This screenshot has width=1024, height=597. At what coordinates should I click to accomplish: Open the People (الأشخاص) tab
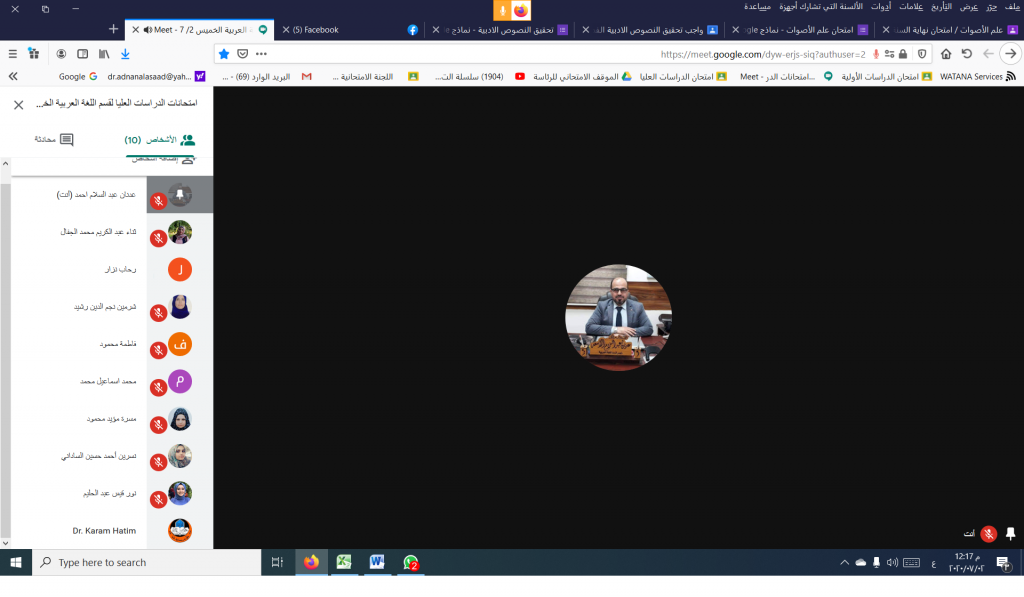click(160, 140)
